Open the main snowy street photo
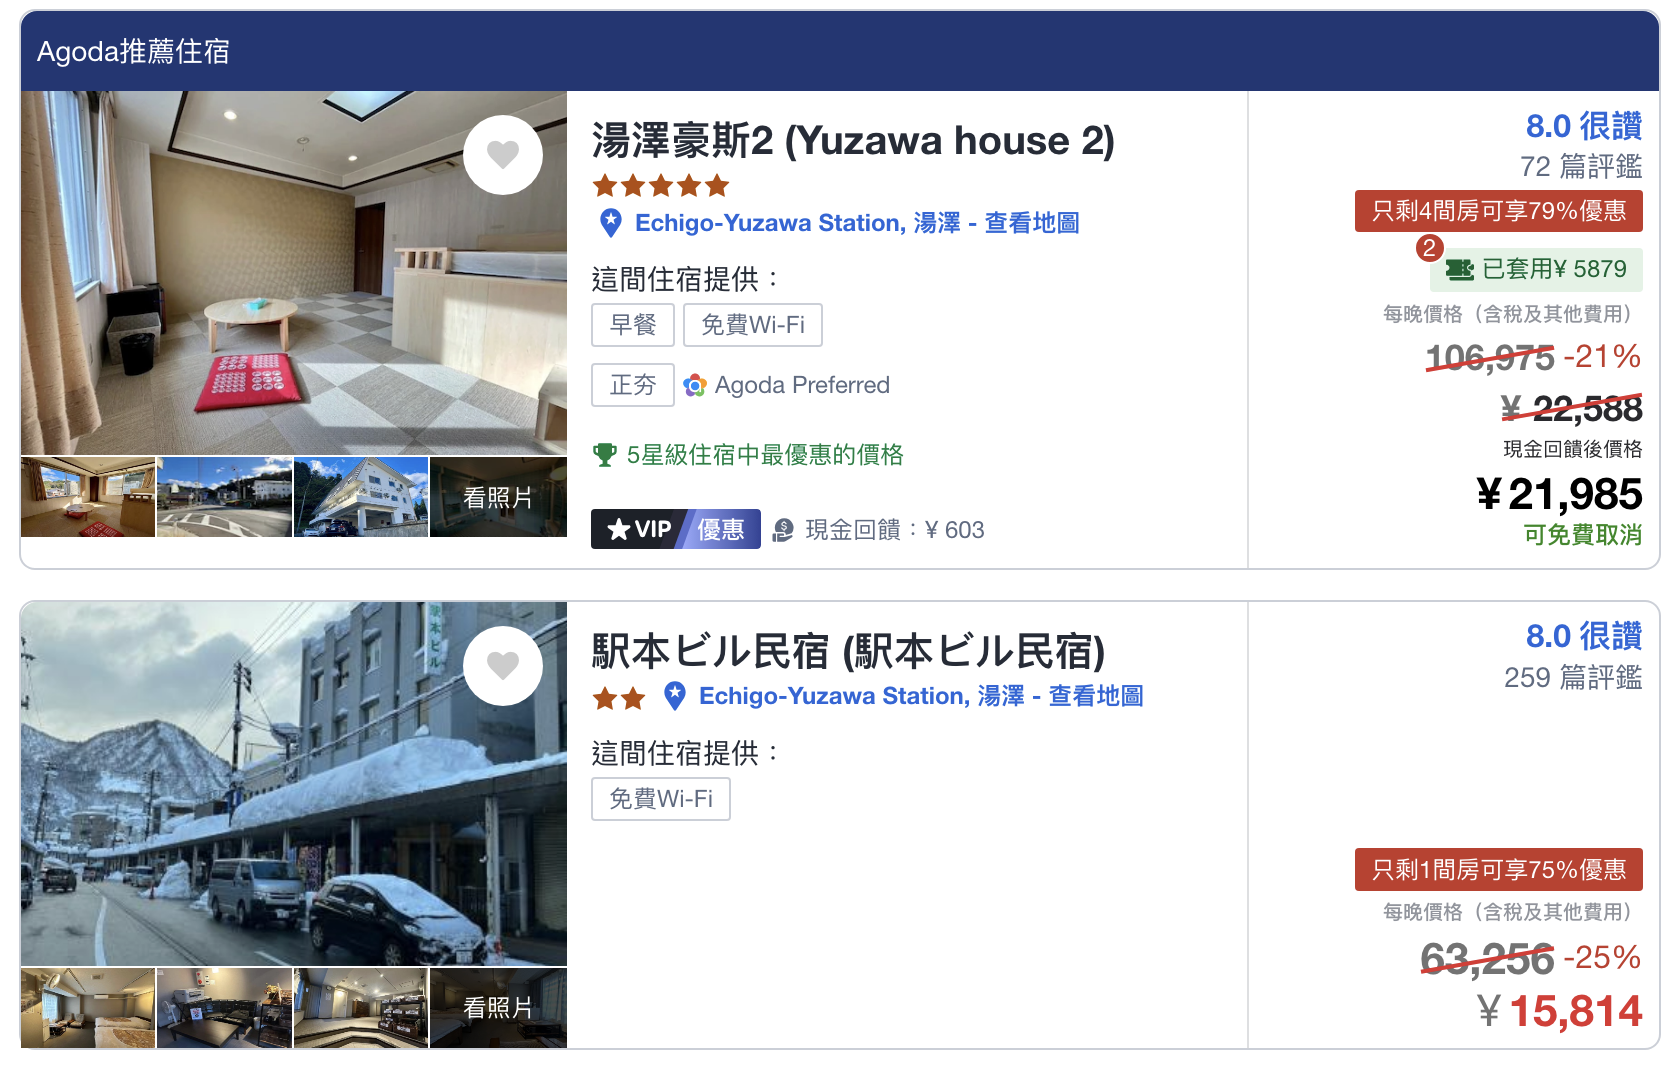 point(294,784)
